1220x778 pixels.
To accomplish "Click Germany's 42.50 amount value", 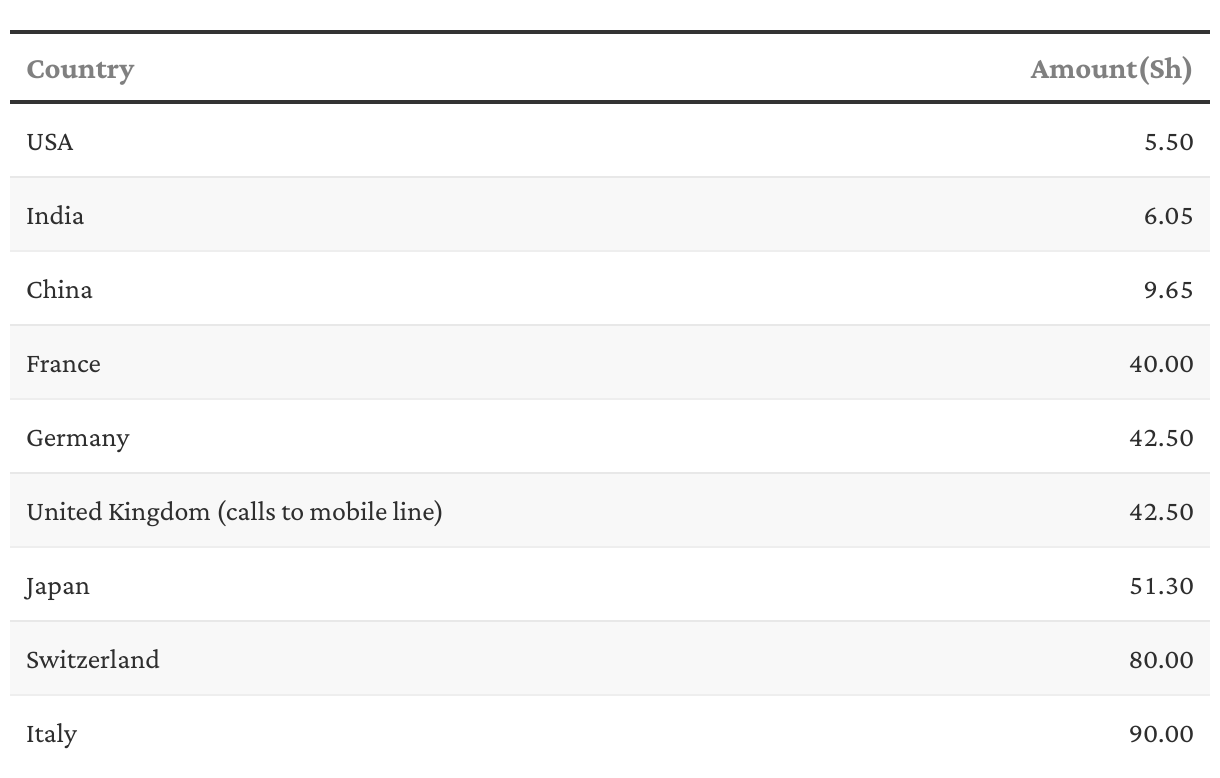I will (x=1161, y=438).
